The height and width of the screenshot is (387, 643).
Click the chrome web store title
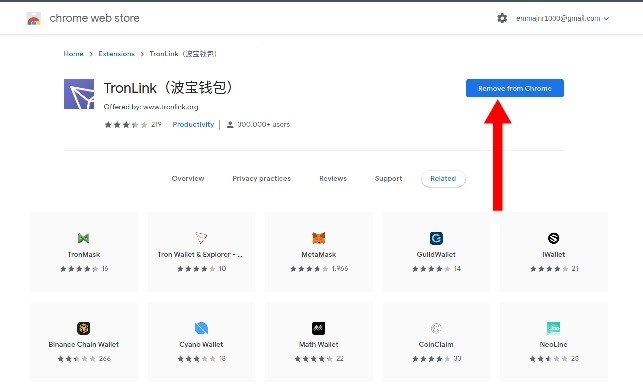pyautogui.click(x=94, y=18)
